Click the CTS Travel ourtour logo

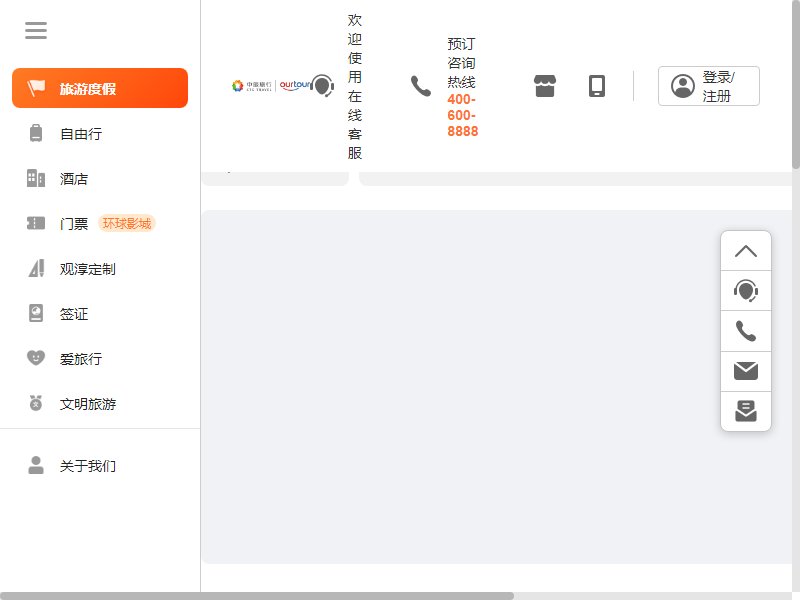click(x=271, y=85)
